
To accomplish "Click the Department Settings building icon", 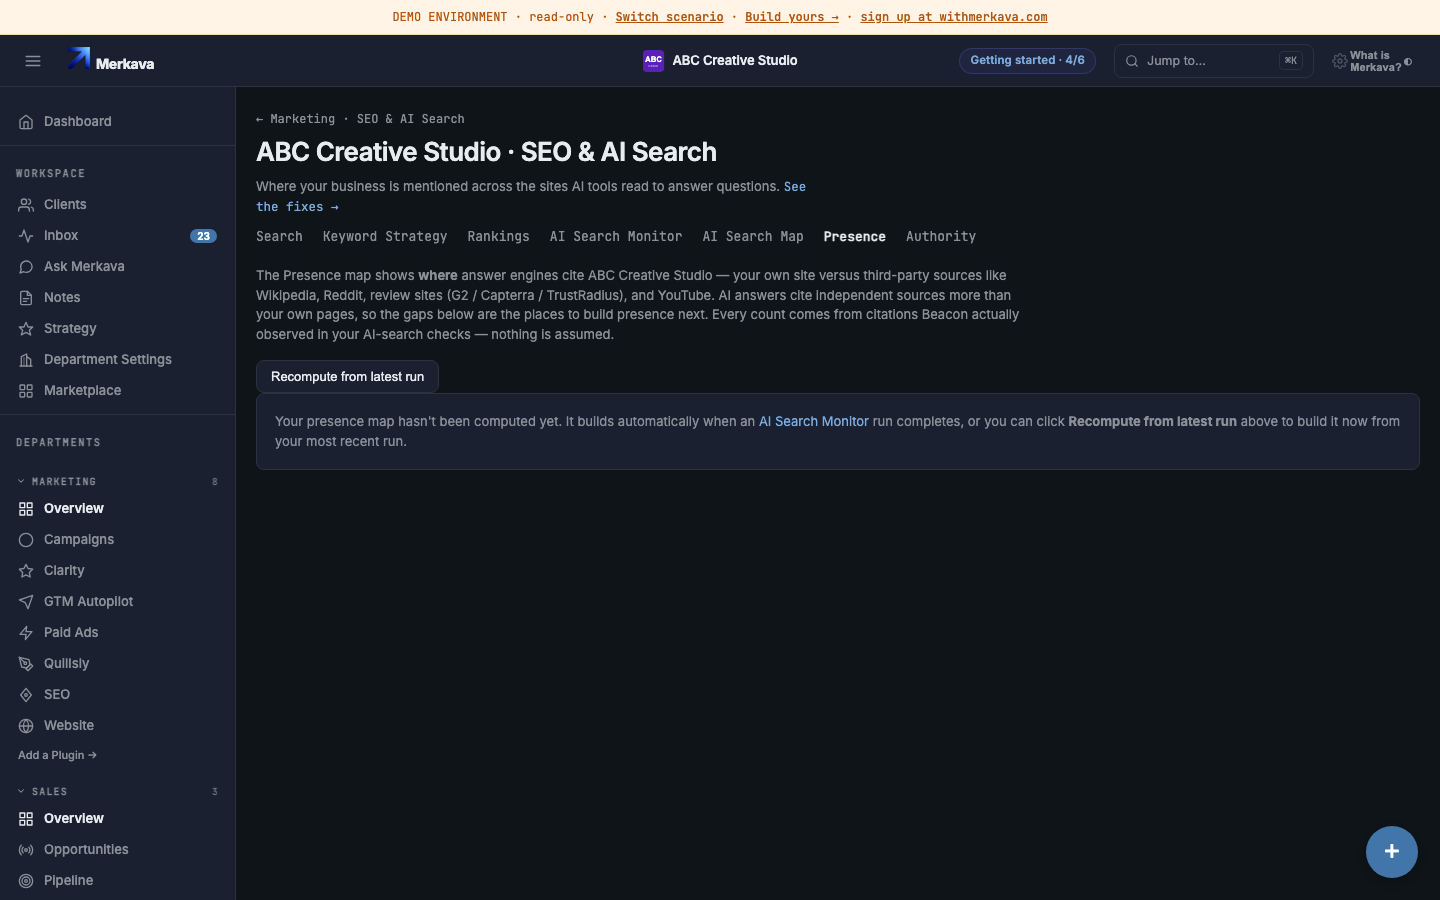I will 26,360.
